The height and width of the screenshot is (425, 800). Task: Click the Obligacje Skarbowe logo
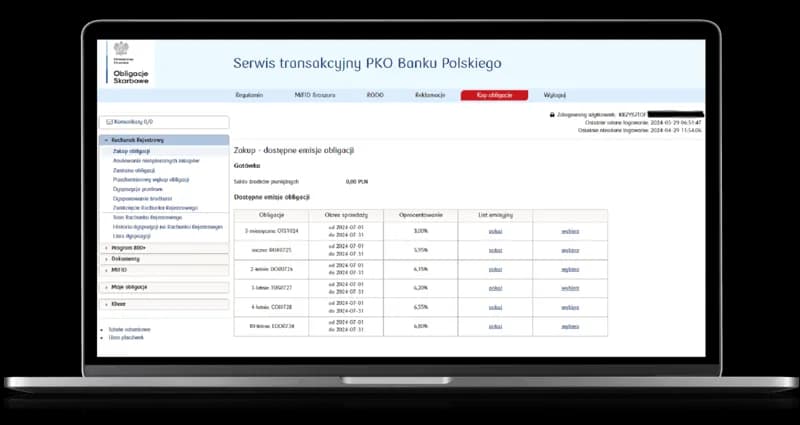click(125, 62)
